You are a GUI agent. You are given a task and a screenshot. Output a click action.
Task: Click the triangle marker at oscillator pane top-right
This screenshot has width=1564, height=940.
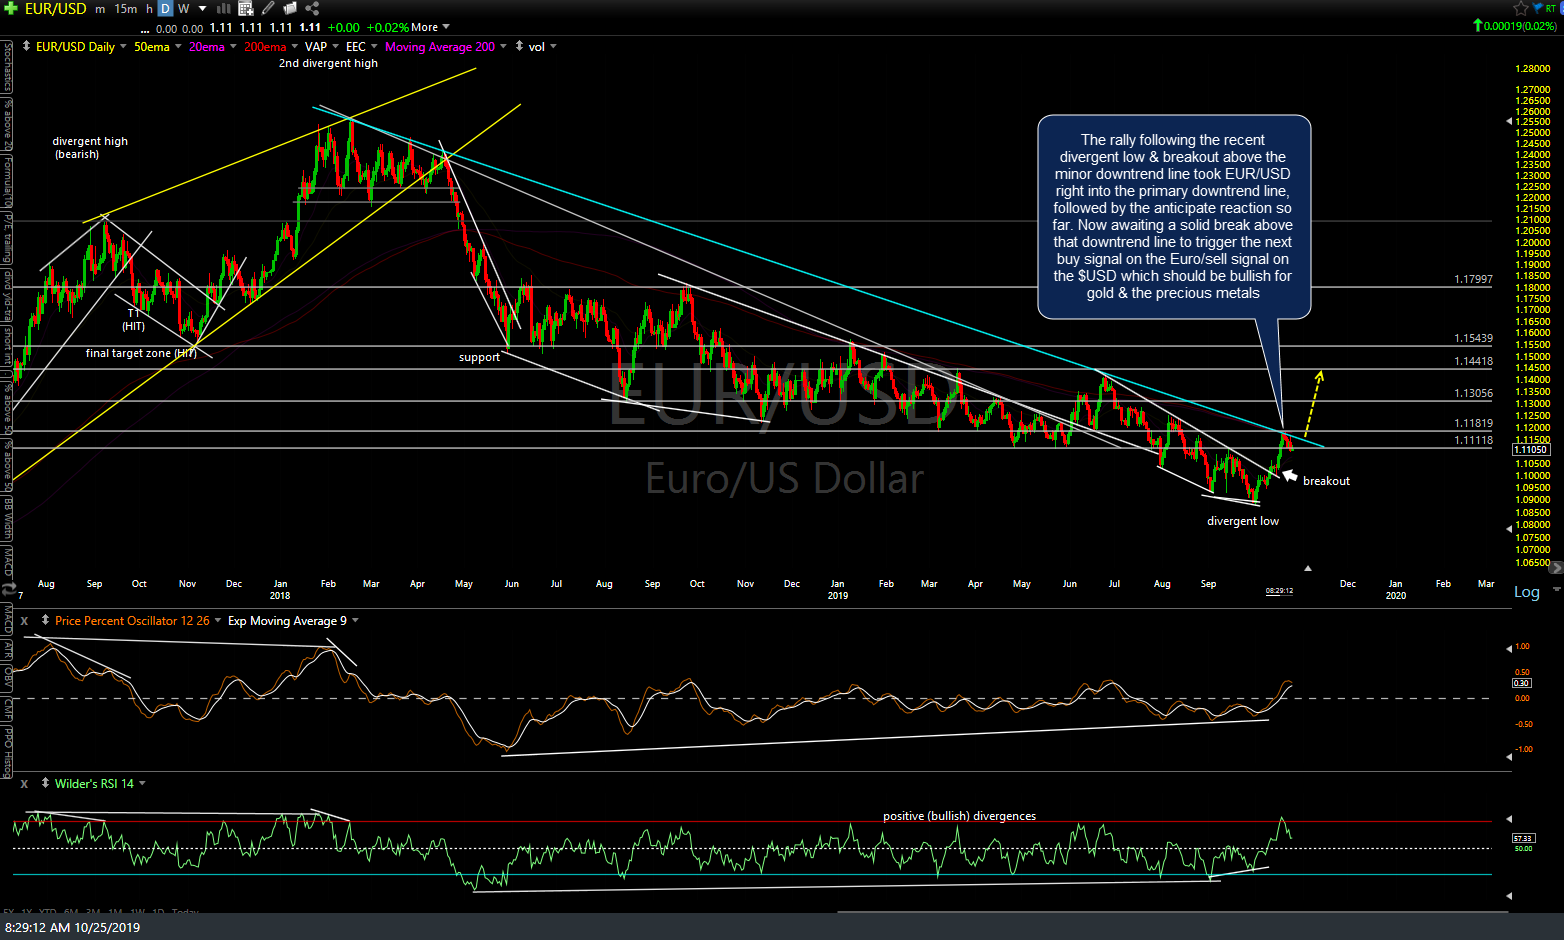pyautogui.click(x=1509, y=649)
